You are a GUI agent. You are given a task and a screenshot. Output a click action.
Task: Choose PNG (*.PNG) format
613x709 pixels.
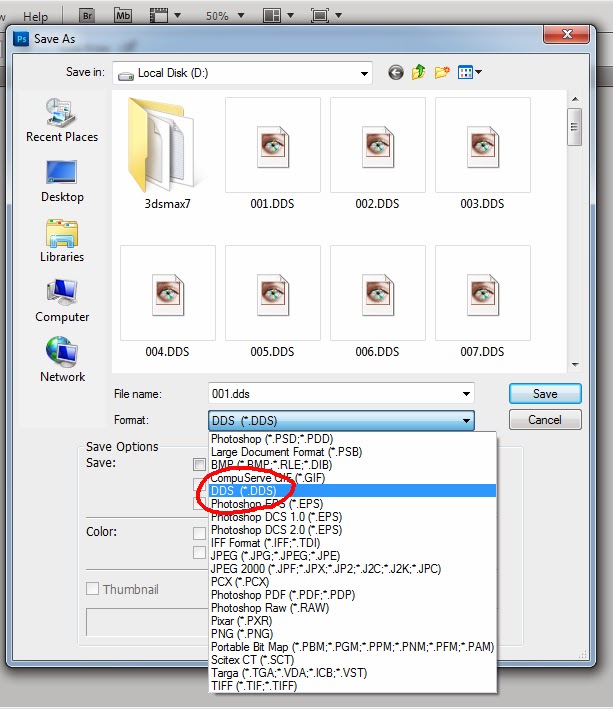352,634
